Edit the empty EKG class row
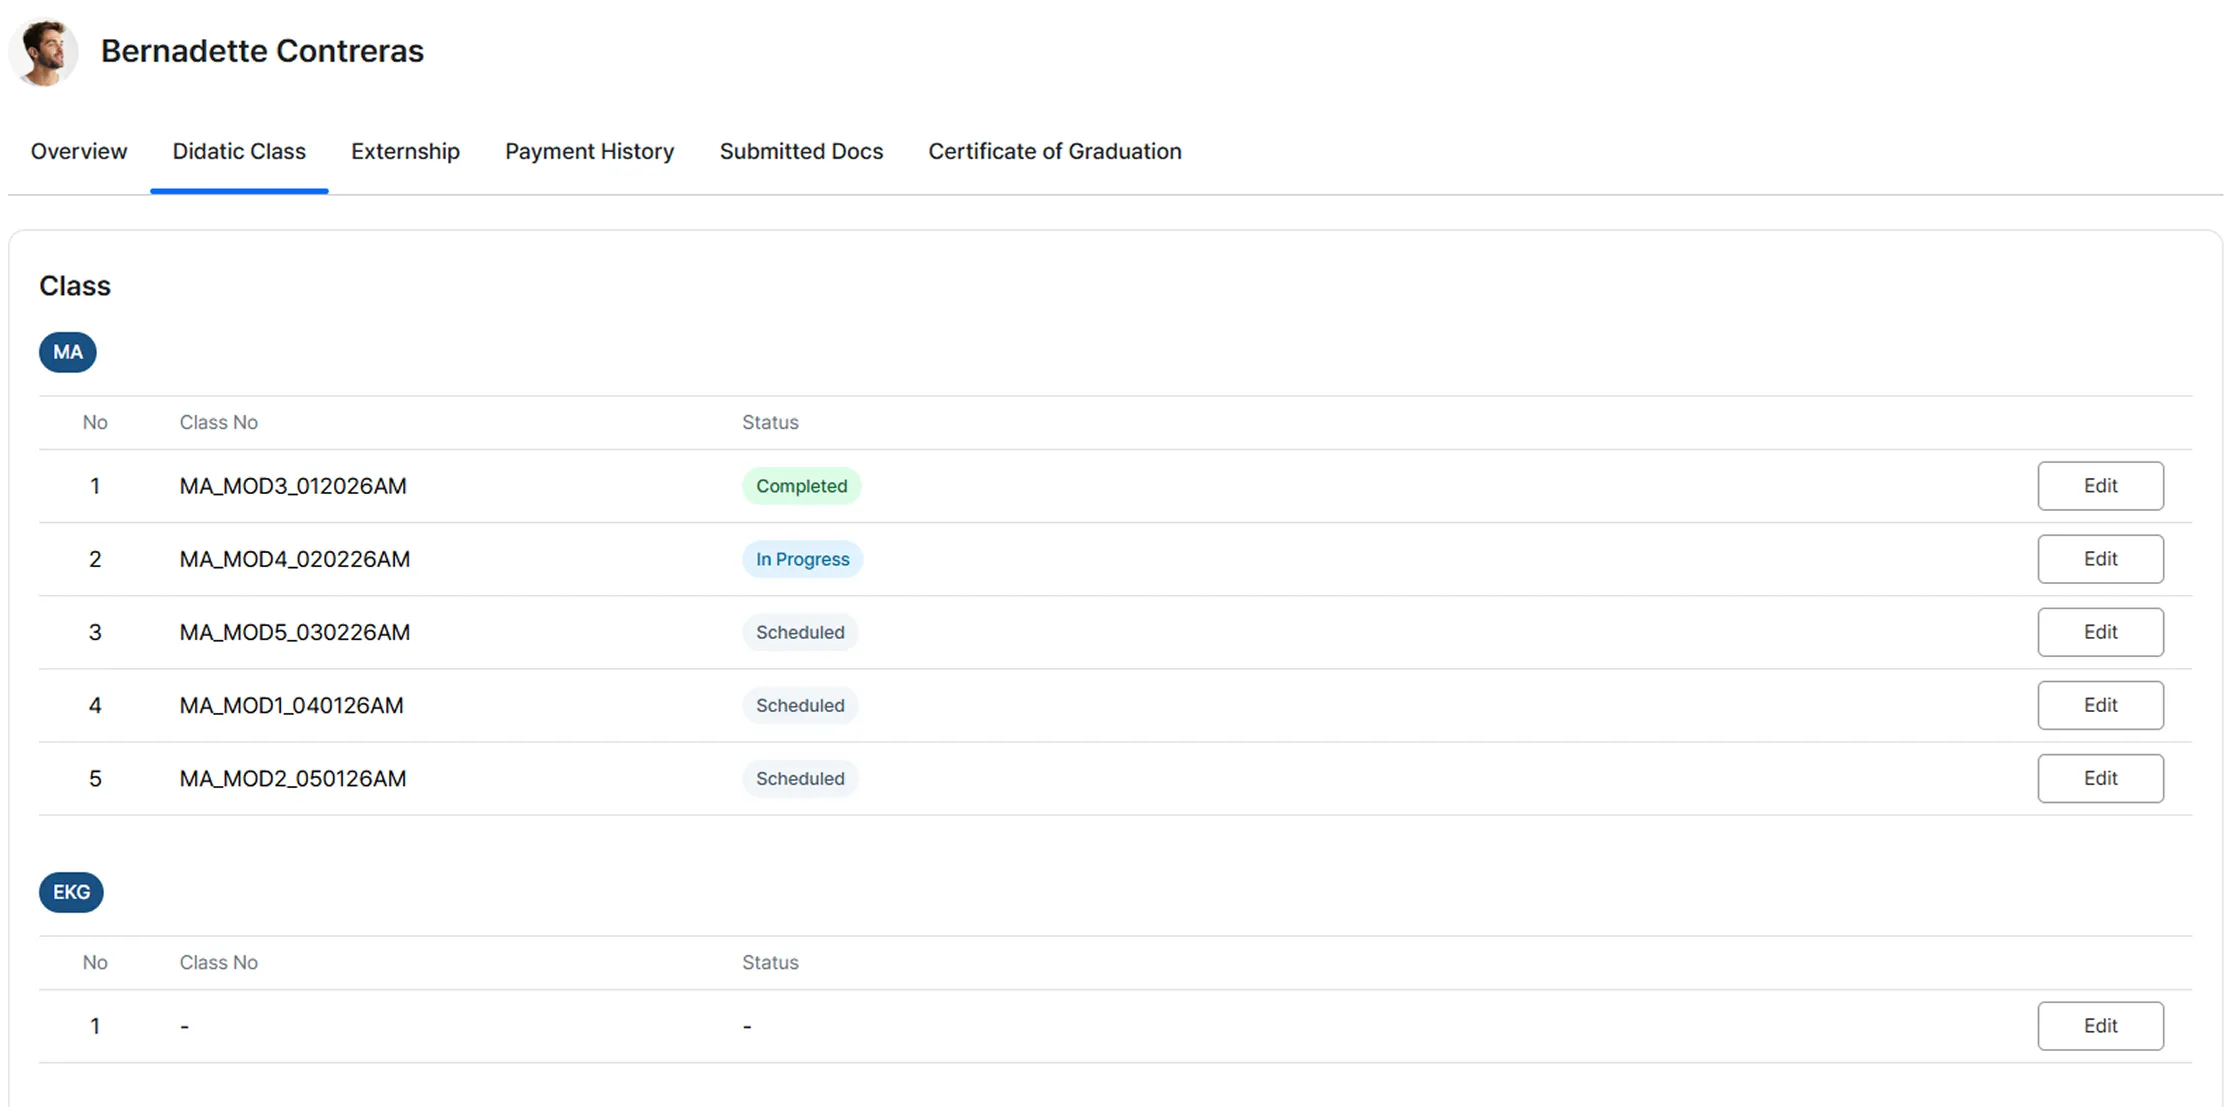This screenshot has height=1107, width=2233. tap(2099, 1026)
